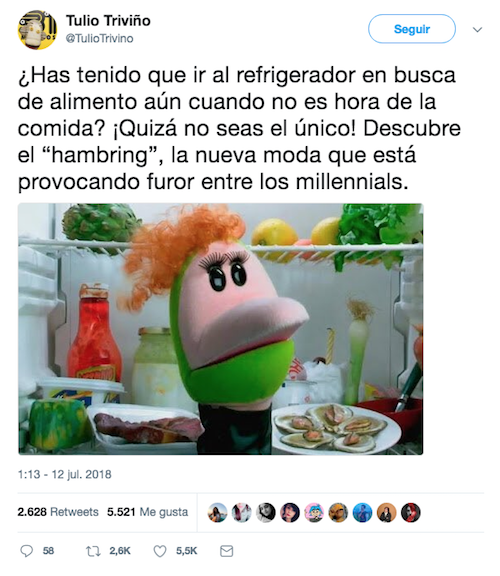Click the fourth liker avatar in row
Viewport: 500px width, 576px height.
(290, 512)
